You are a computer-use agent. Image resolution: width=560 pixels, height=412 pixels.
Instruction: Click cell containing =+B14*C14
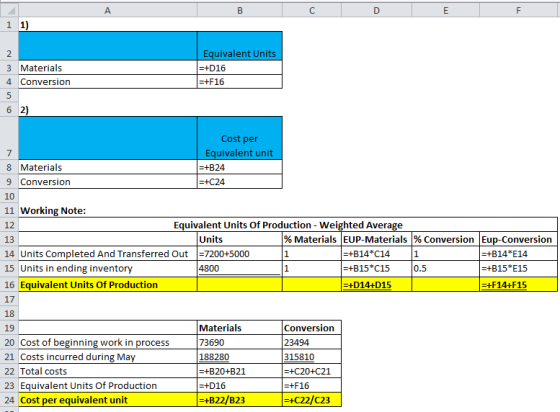(x=376, y=254)
